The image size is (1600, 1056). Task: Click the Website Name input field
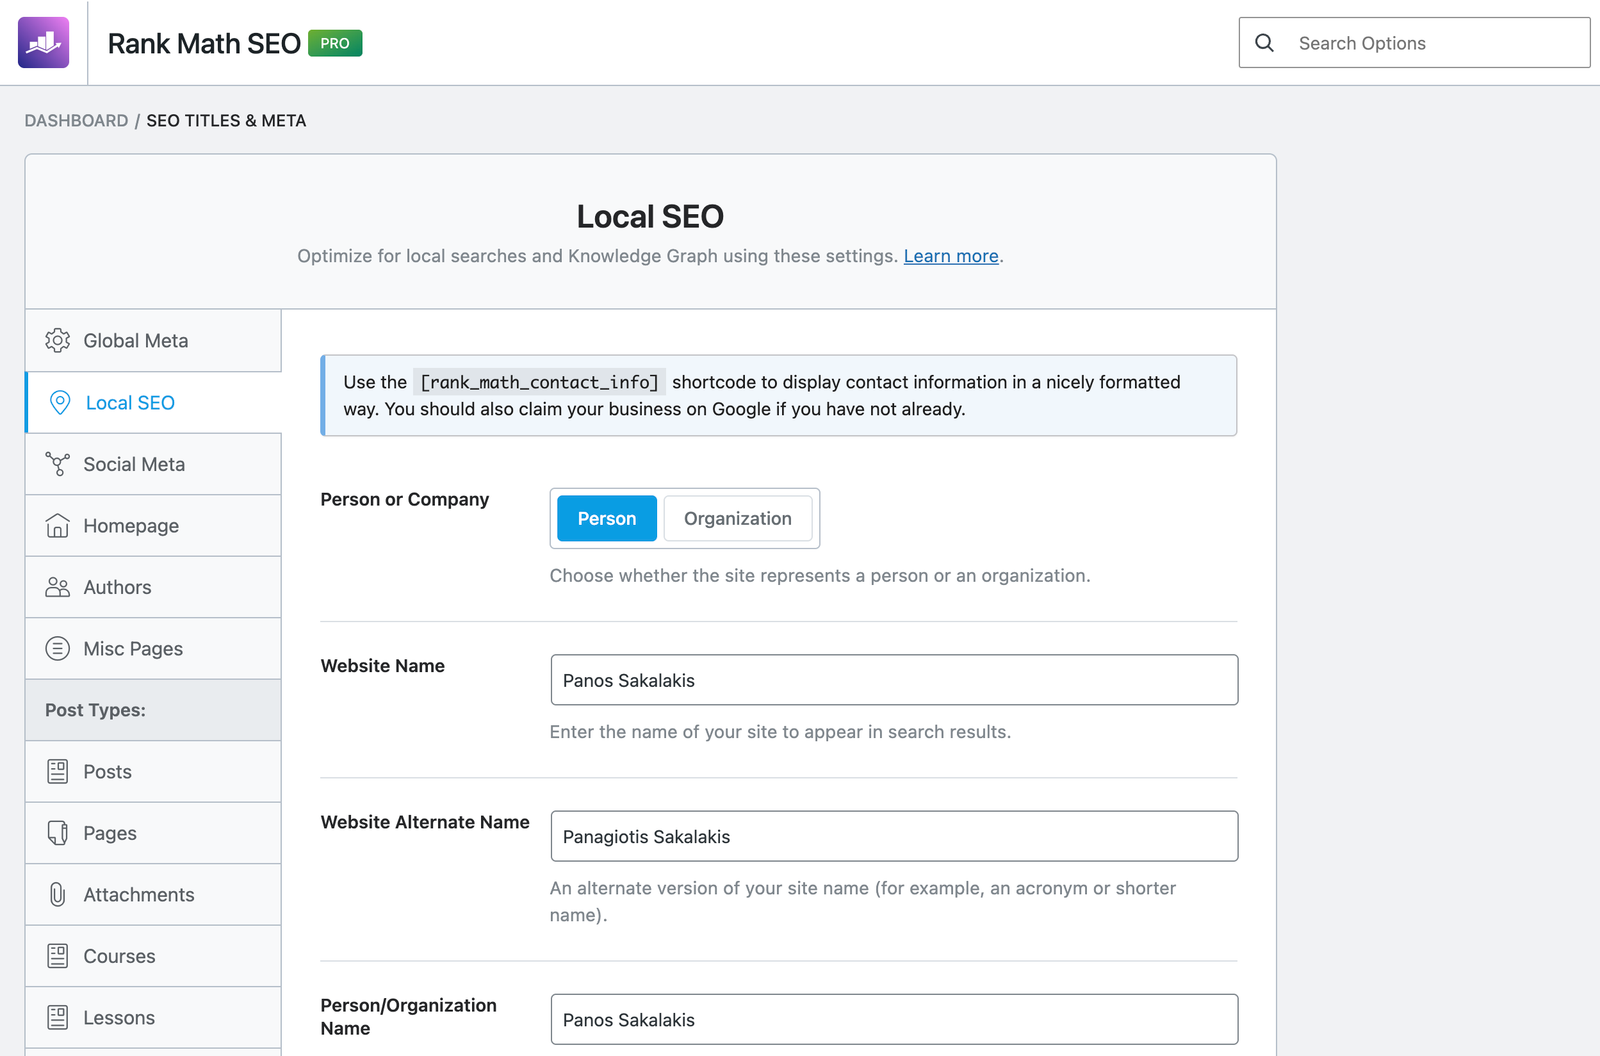(894, 680)
